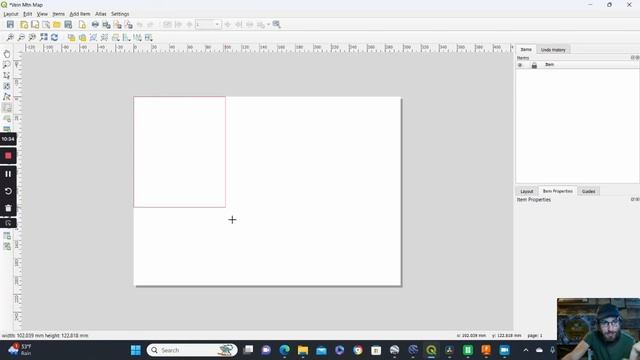The width and height of the screenshot is (640, 360).
Task: Select the Zoom magnifier tool in the toolbox
Action: pyautogui.click(x=7, y=64)
